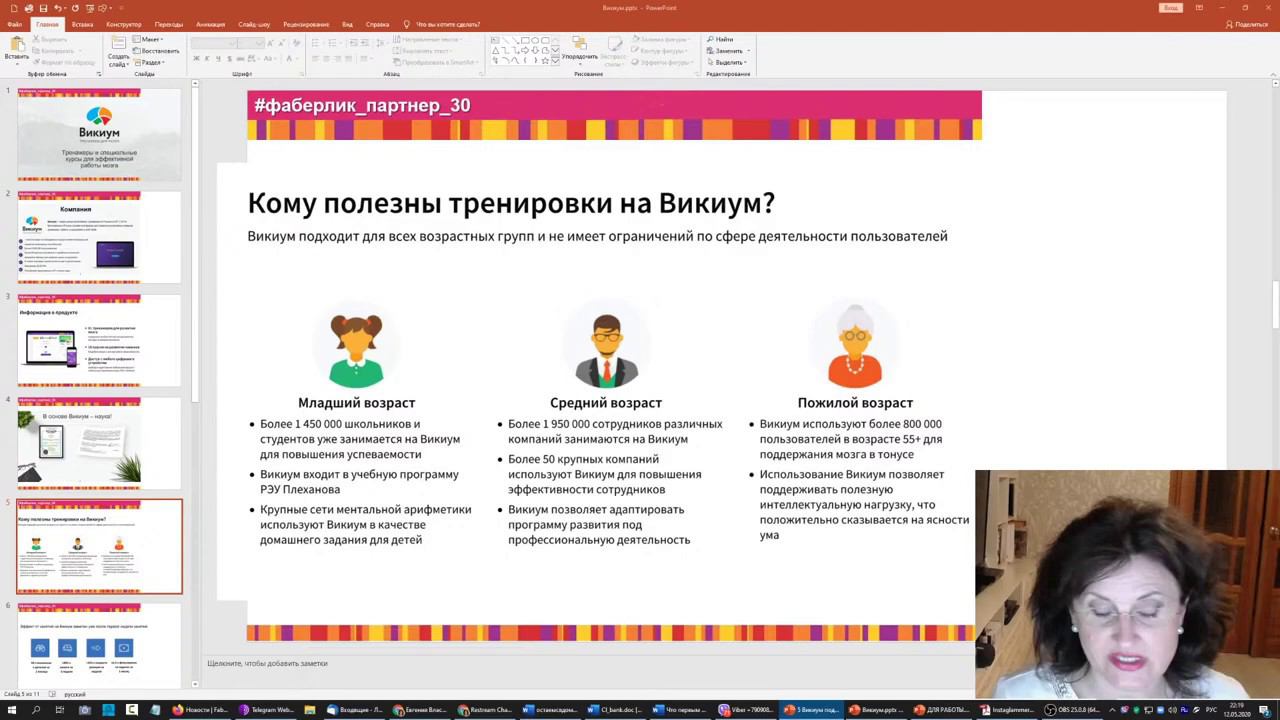The image size is (1280, 720).
Task: Click the Restore (Восстановить) slide button
Action: 156,50
